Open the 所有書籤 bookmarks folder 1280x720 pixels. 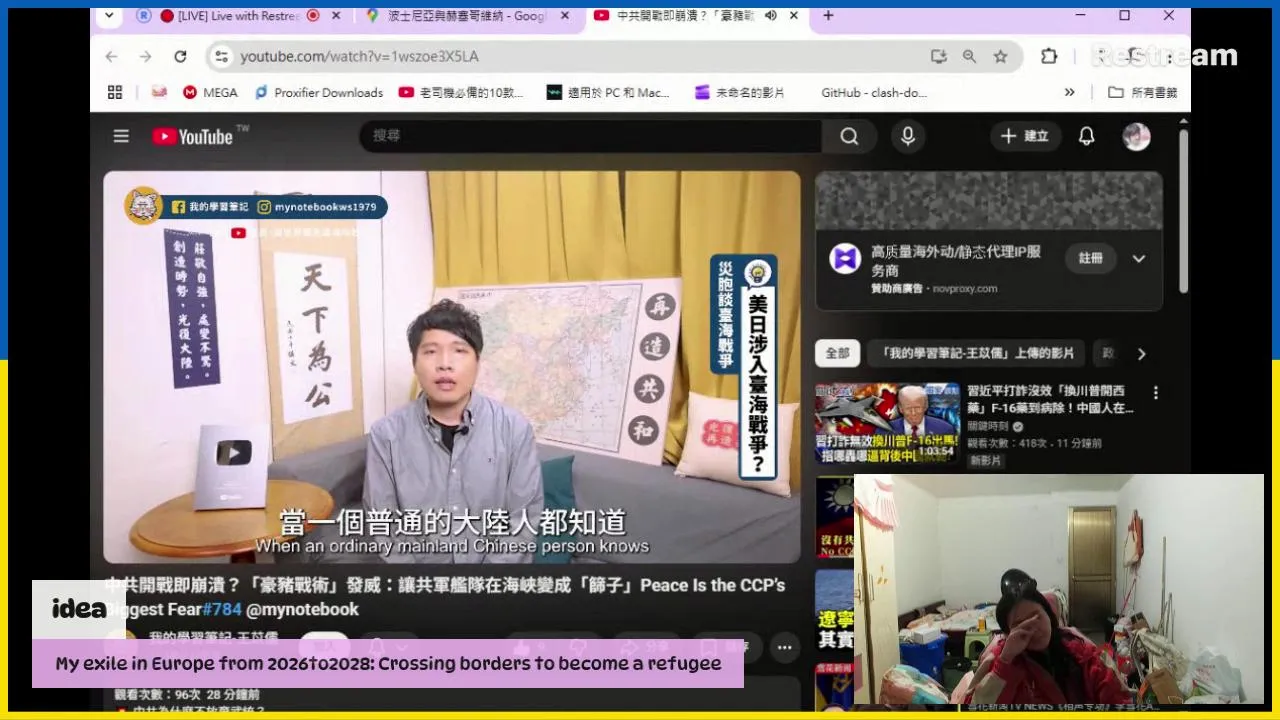tap(1142, 92)
